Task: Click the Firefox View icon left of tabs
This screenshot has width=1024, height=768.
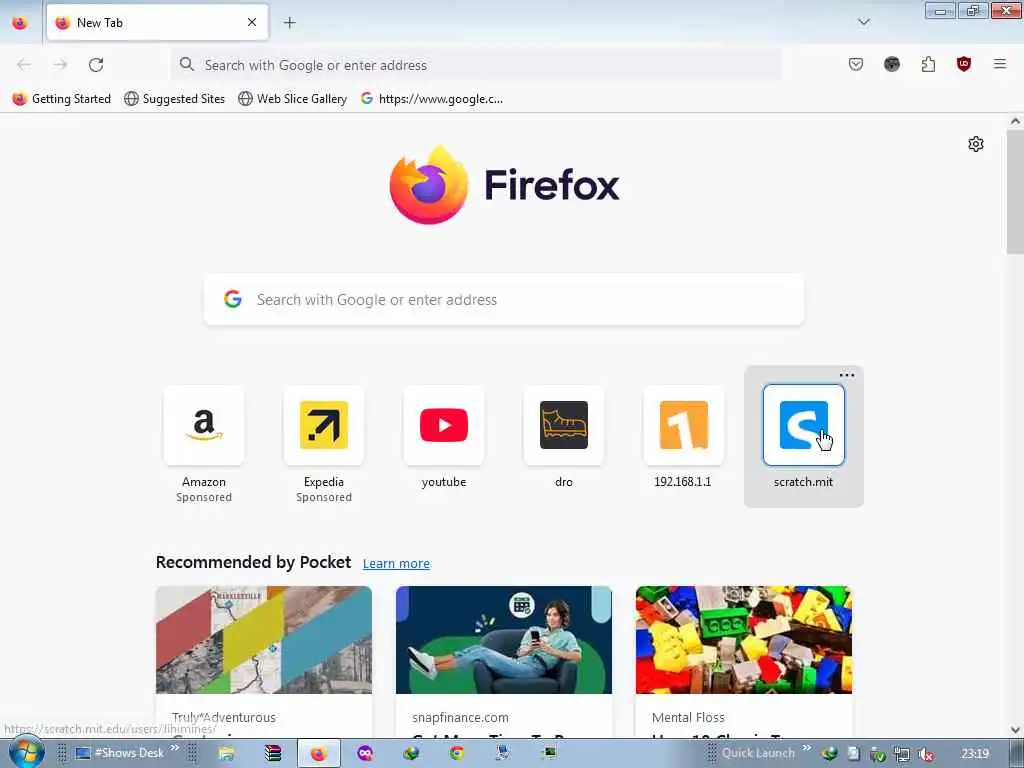Action: 20,23
